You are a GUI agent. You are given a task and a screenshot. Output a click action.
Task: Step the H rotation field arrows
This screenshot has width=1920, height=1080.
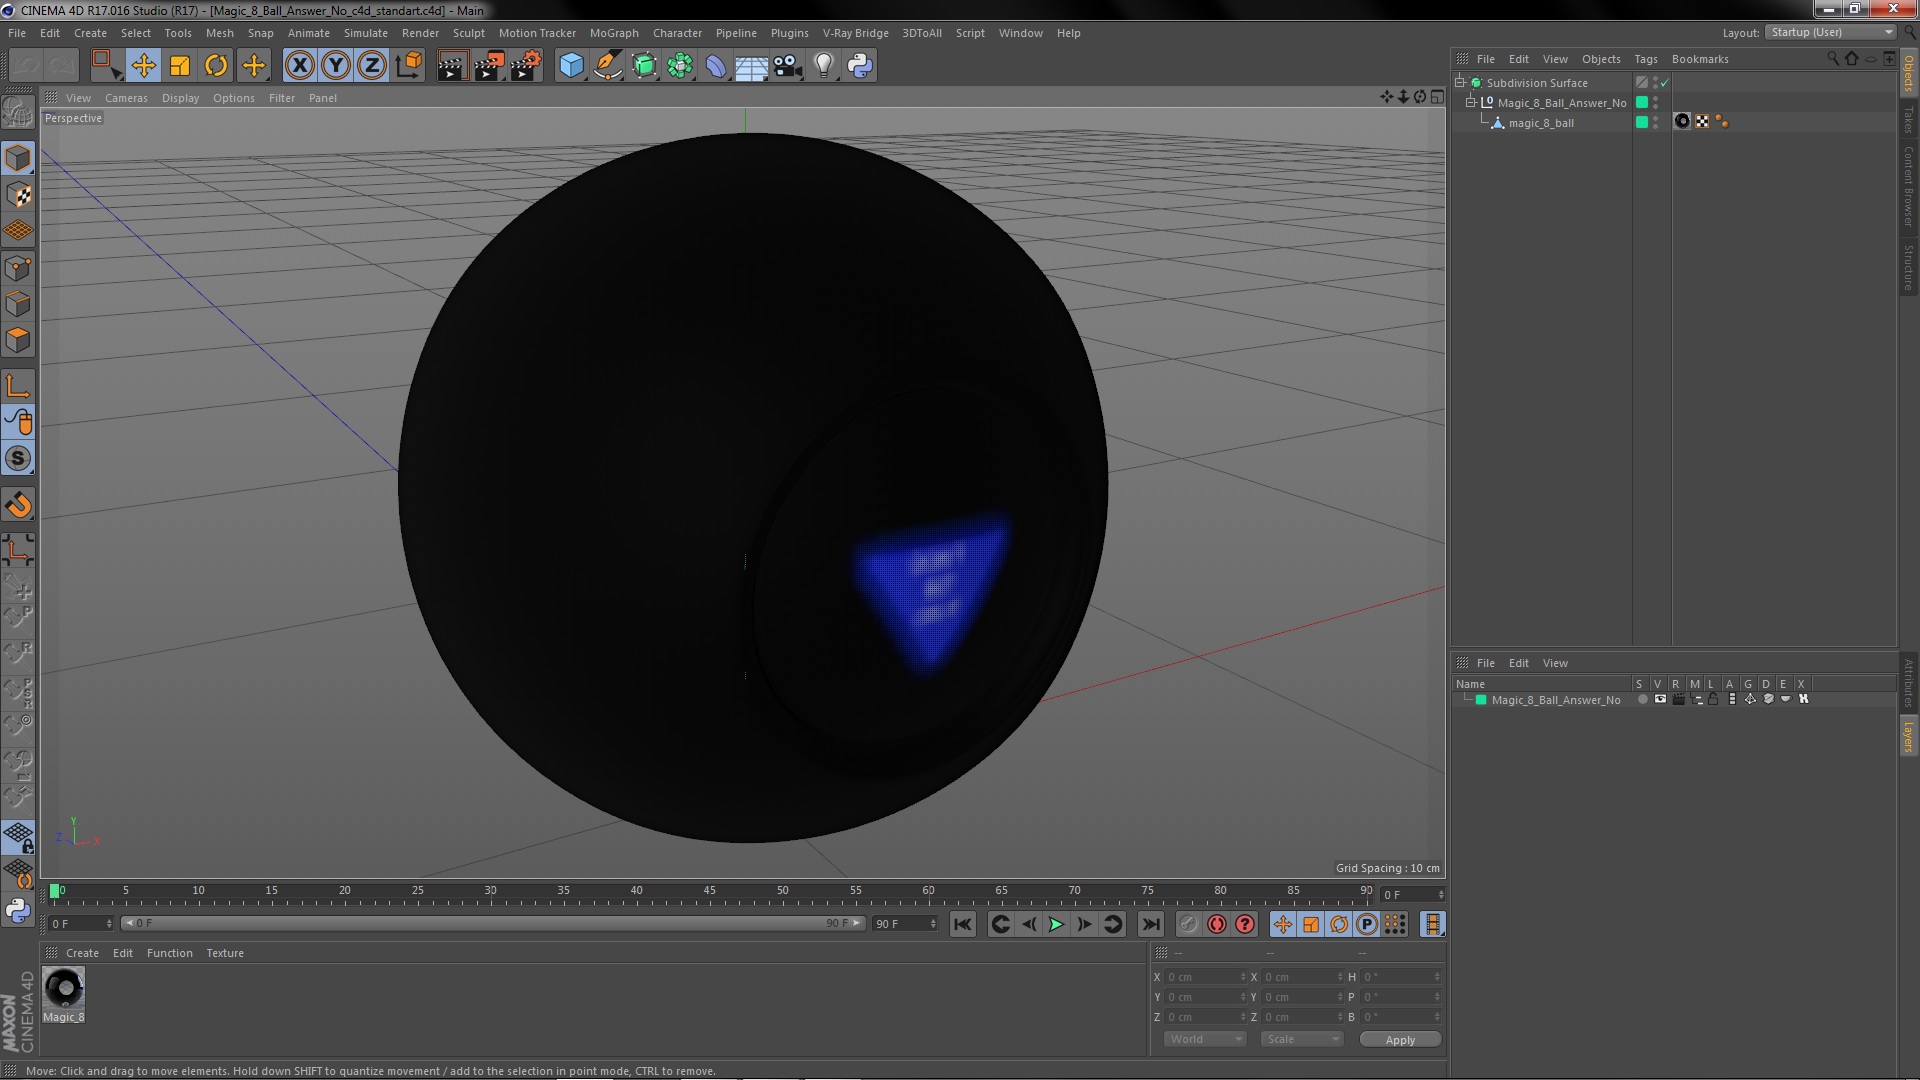[x=1437, y=977]
